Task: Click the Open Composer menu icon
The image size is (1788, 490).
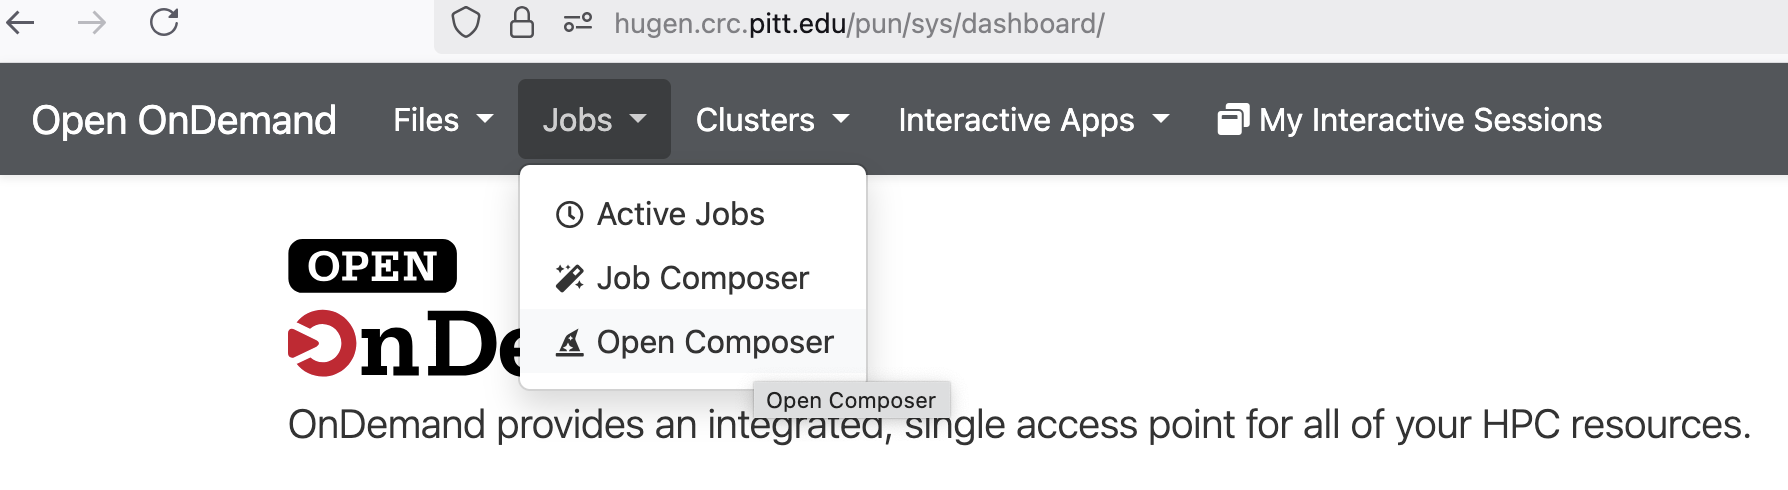Action: tap(569, 342)
